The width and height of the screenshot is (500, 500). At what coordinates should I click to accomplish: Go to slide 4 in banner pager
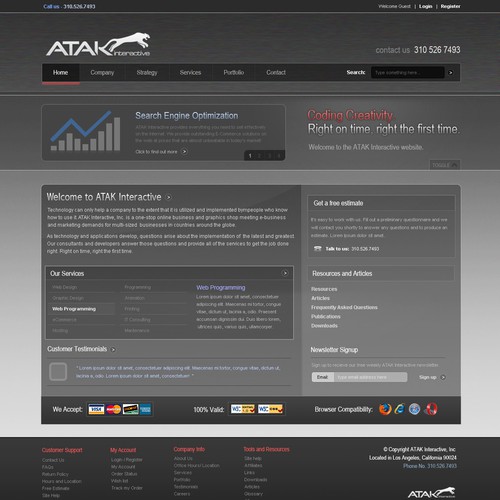279,156
